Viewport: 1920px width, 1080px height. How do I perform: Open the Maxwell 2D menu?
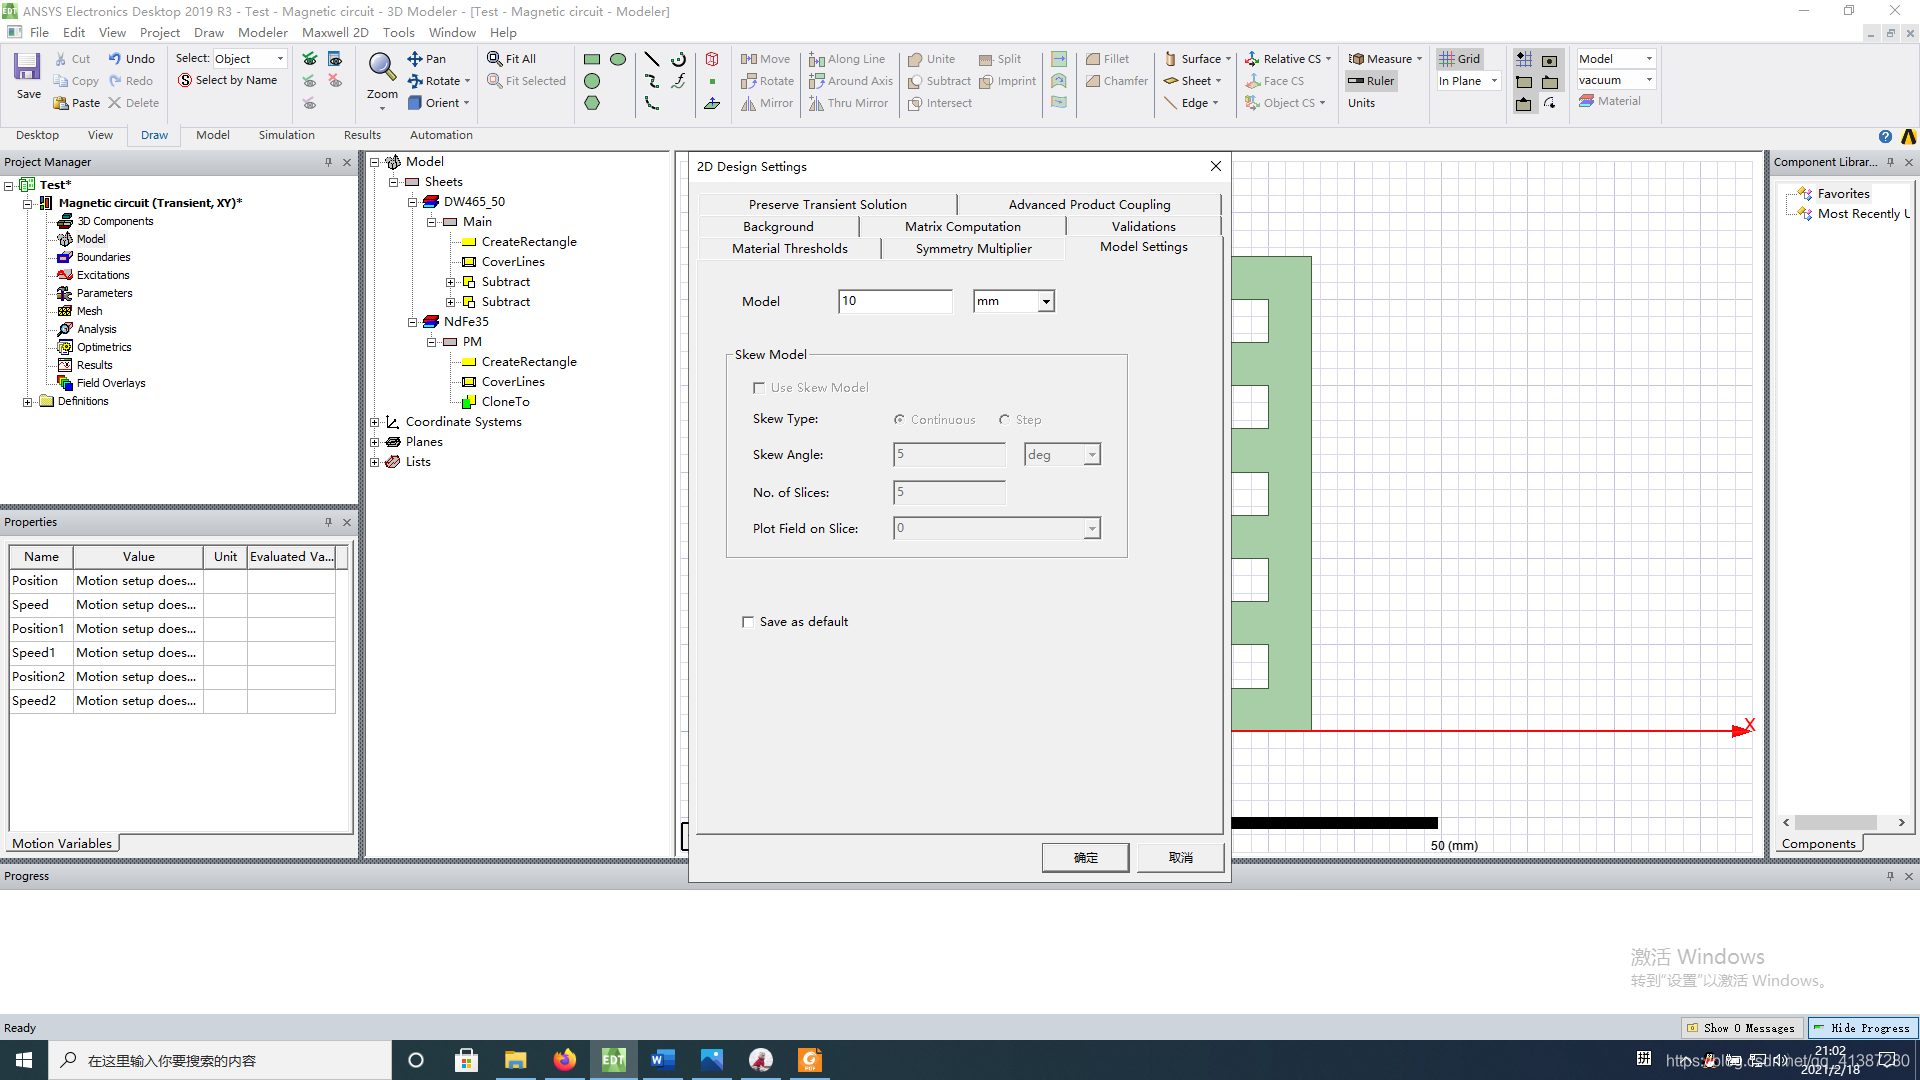(335, 33)
